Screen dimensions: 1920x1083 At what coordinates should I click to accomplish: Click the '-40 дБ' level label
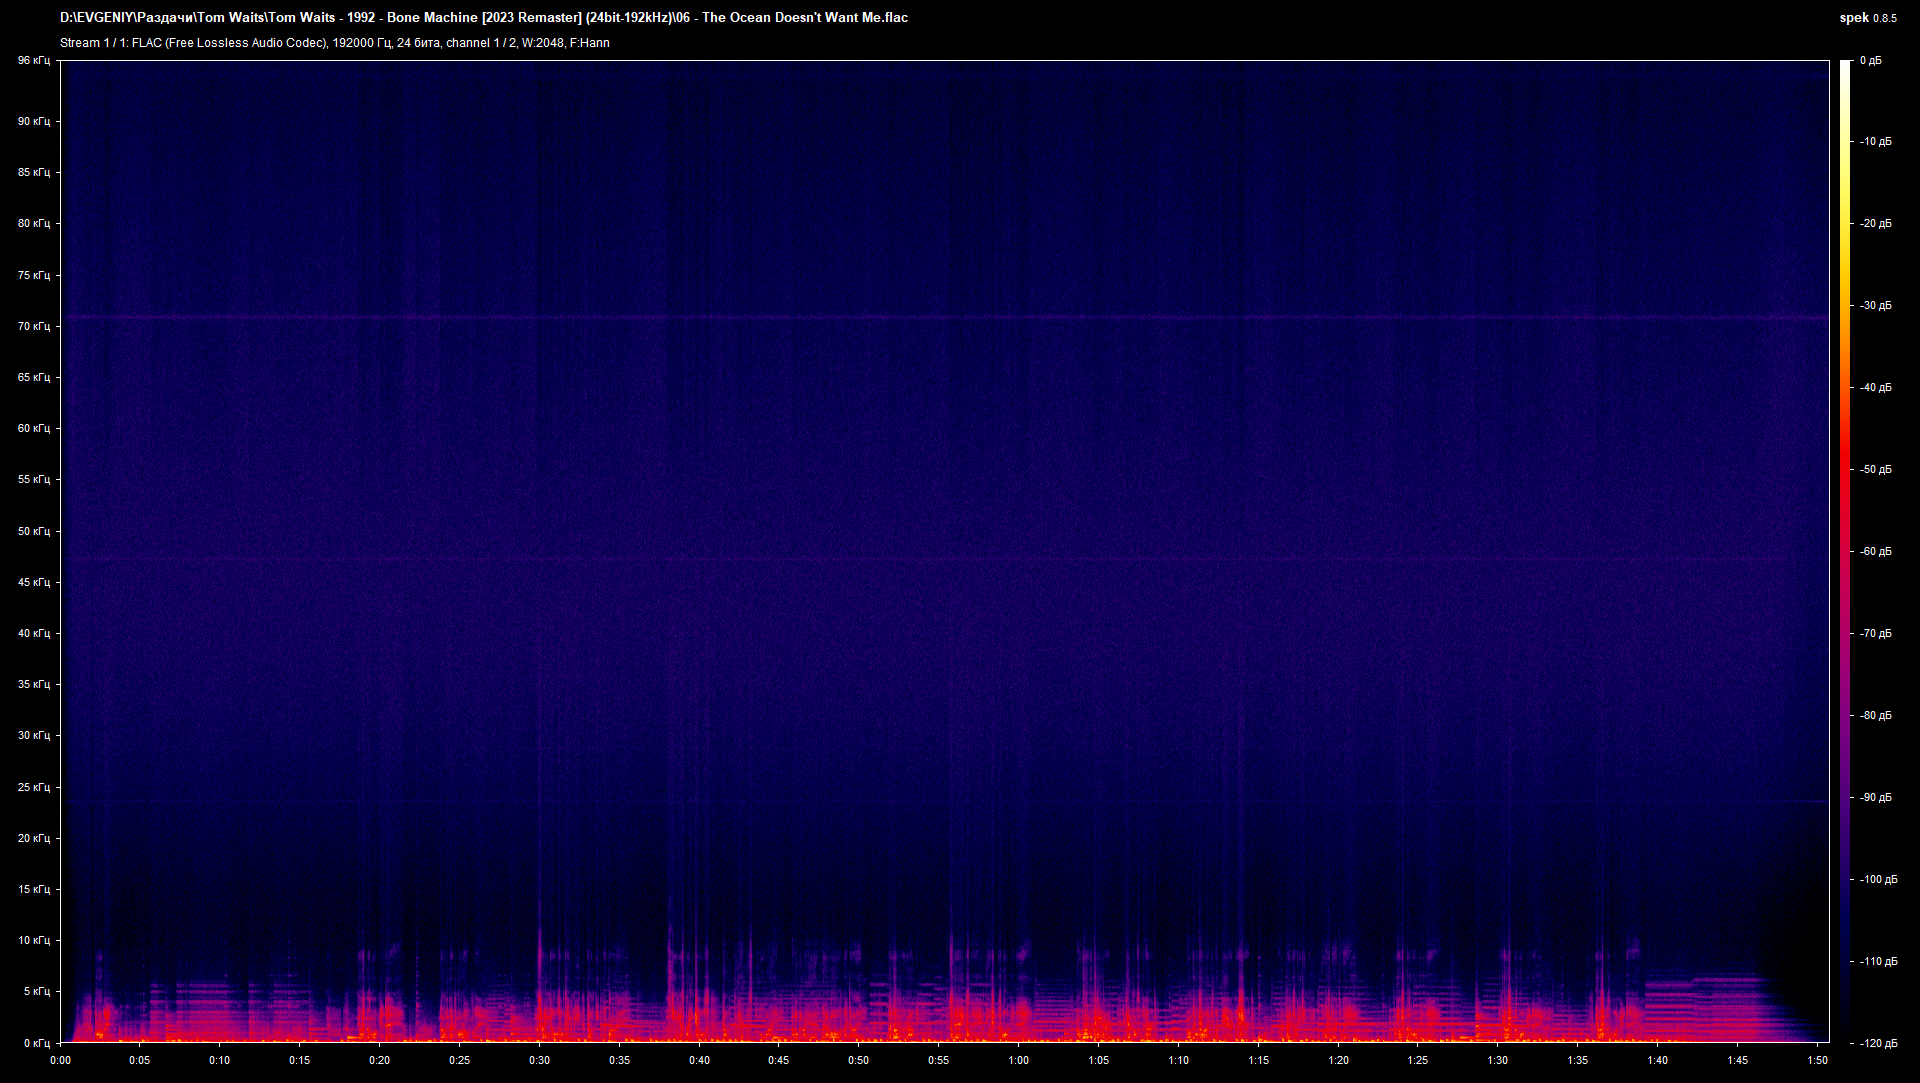point(1876,388)
